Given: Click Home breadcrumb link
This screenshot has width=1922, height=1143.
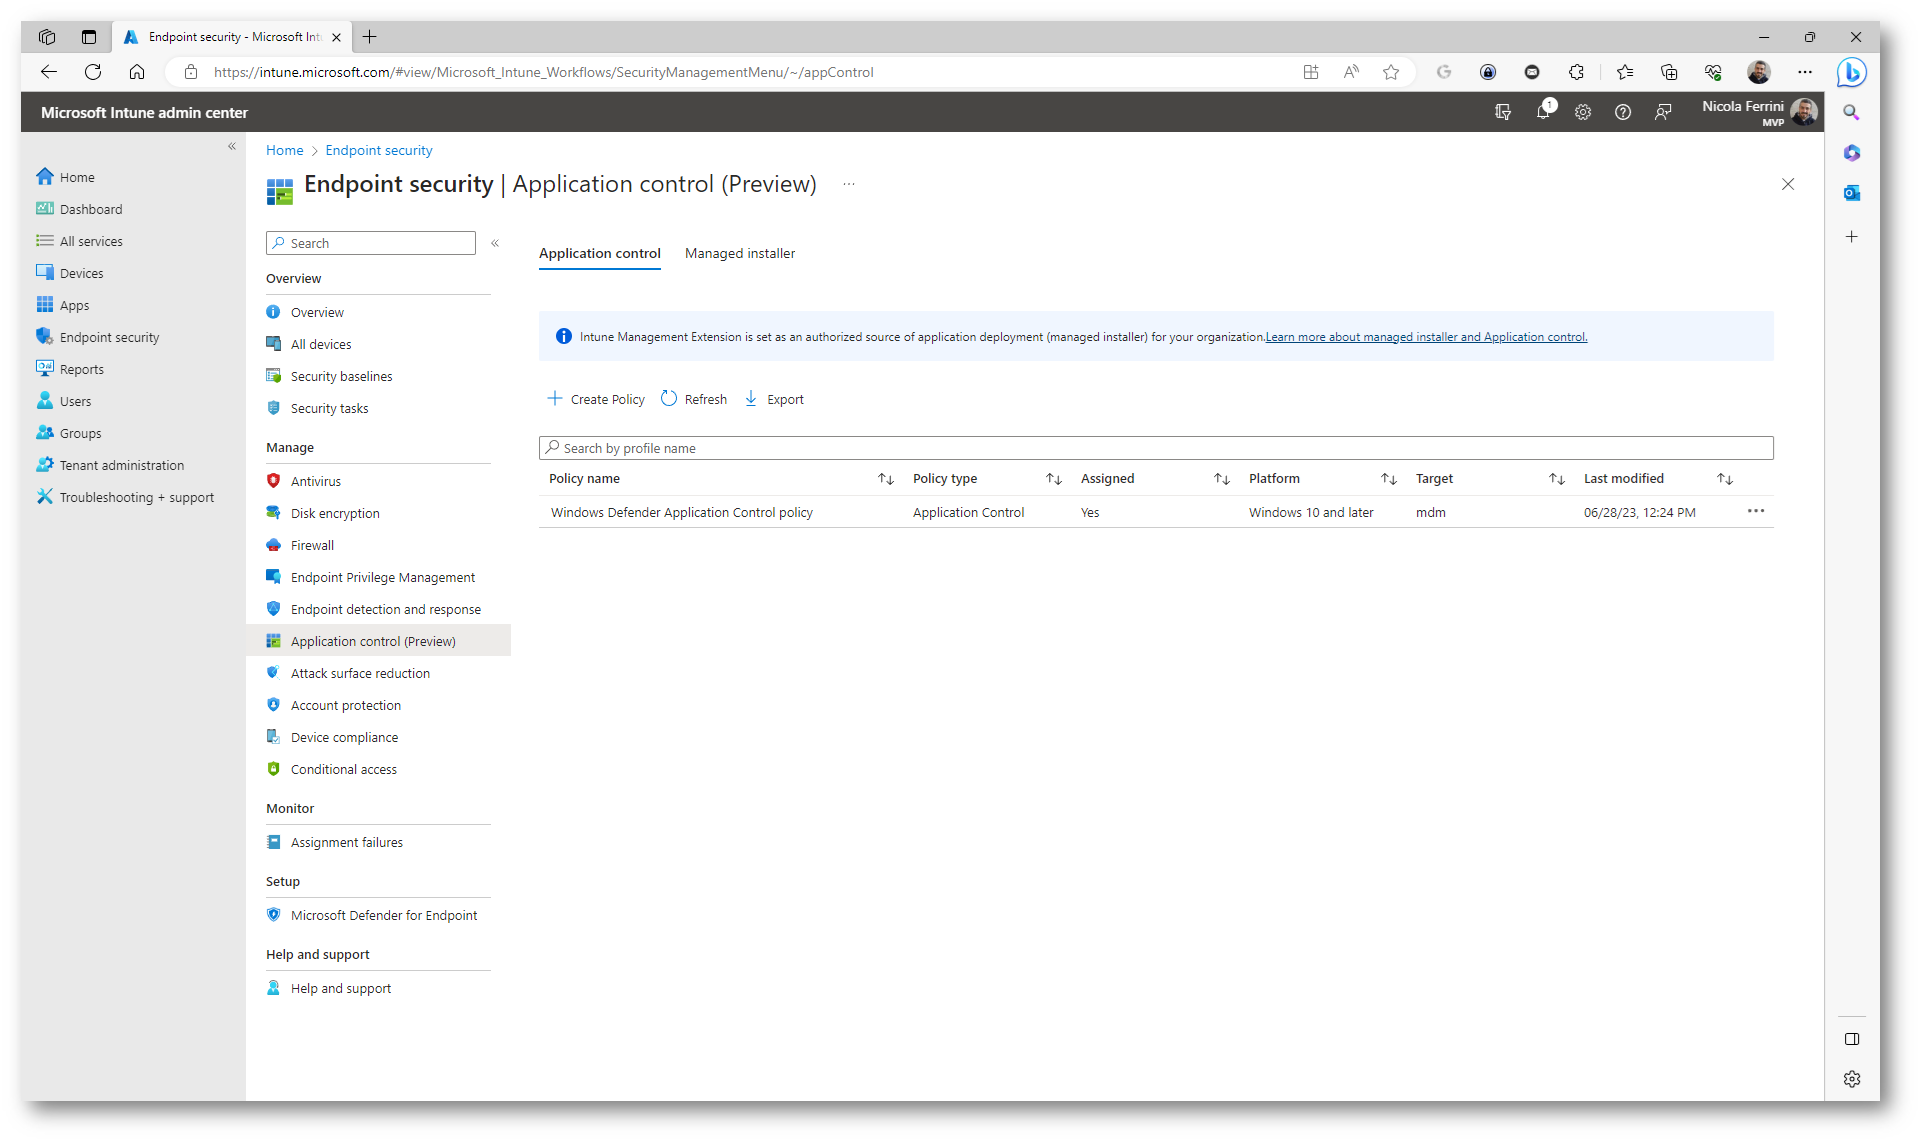Looking at the screenshot, I should [284, 150].
